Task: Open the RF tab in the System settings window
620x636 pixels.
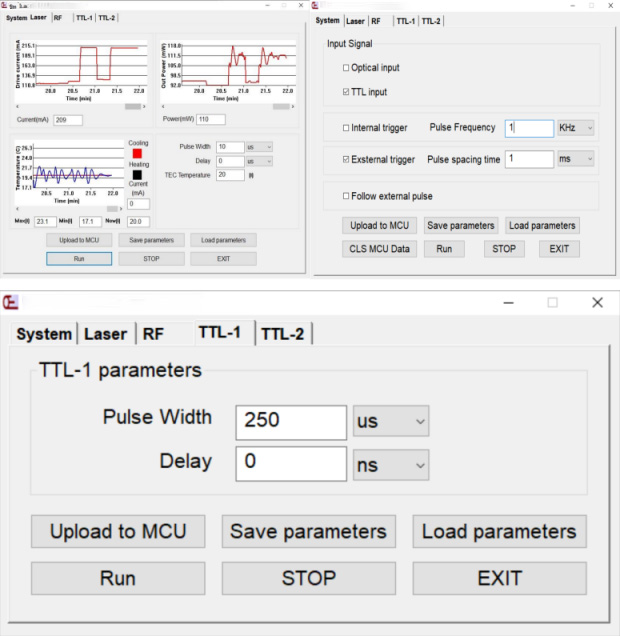Action: tap(375, 21)
